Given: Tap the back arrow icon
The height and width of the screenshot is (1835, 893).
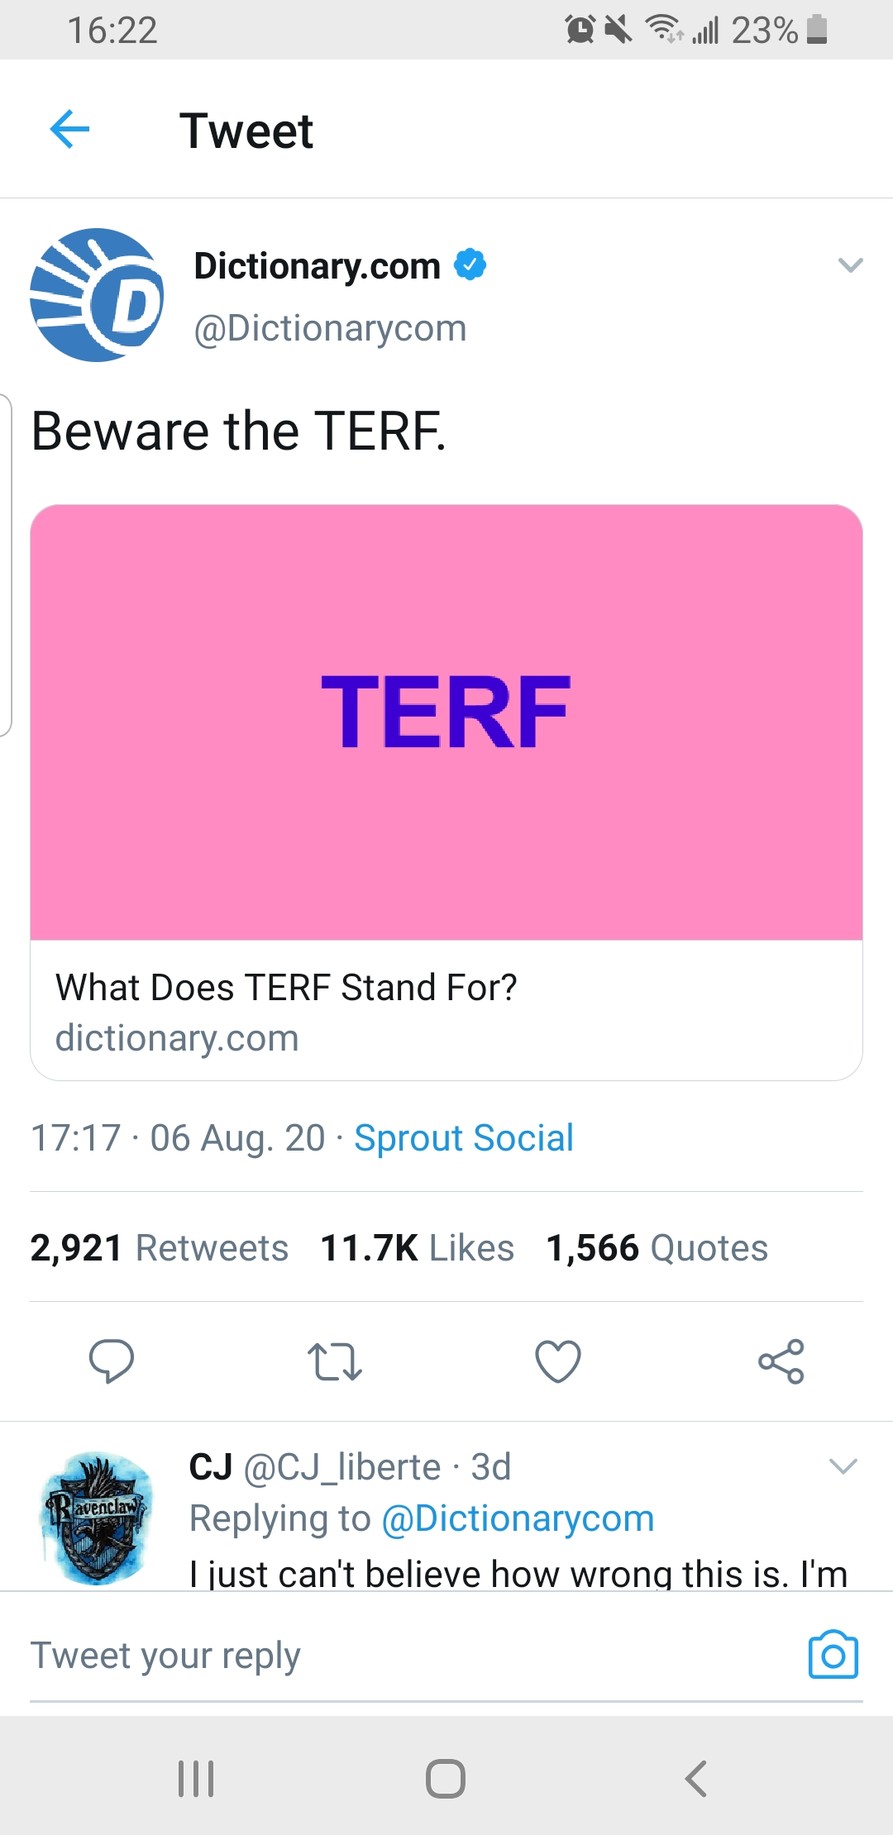Looking at the screenshot, I should tap(70, 129).
